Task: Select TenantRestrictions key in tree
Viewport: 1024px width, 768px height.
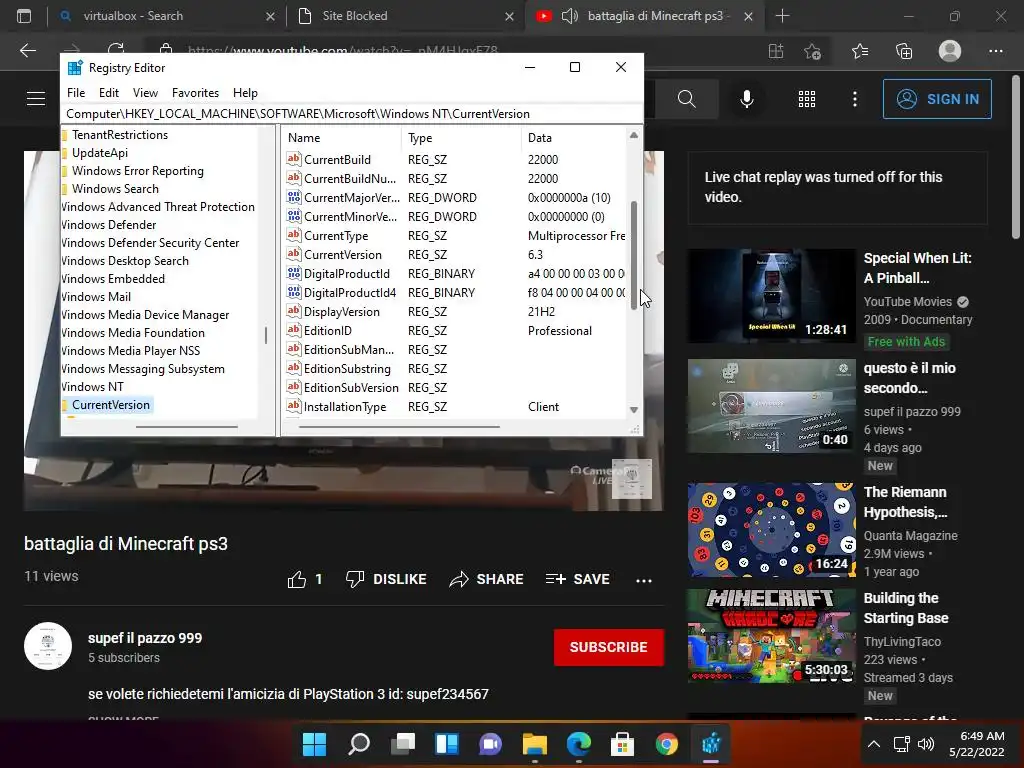Action: point(120,135)
